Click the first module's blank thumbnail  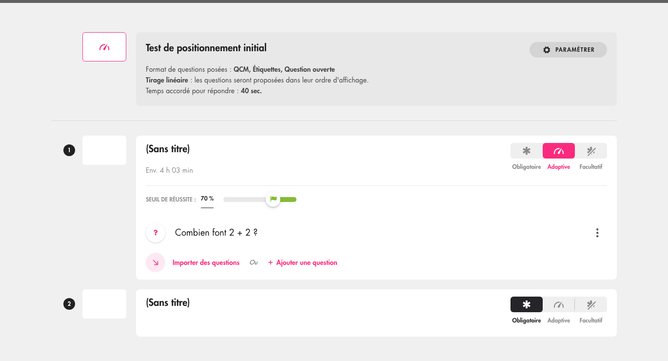104,150
